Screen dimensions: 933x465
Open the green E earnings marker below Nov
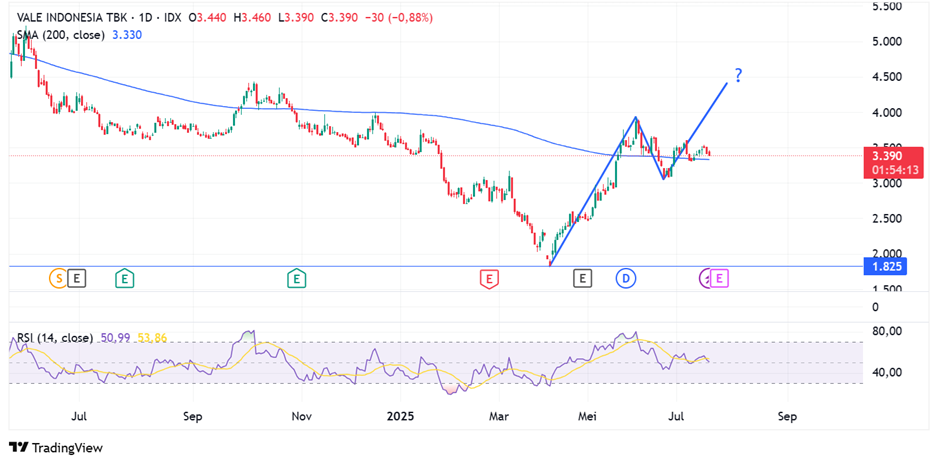(296, 278)
